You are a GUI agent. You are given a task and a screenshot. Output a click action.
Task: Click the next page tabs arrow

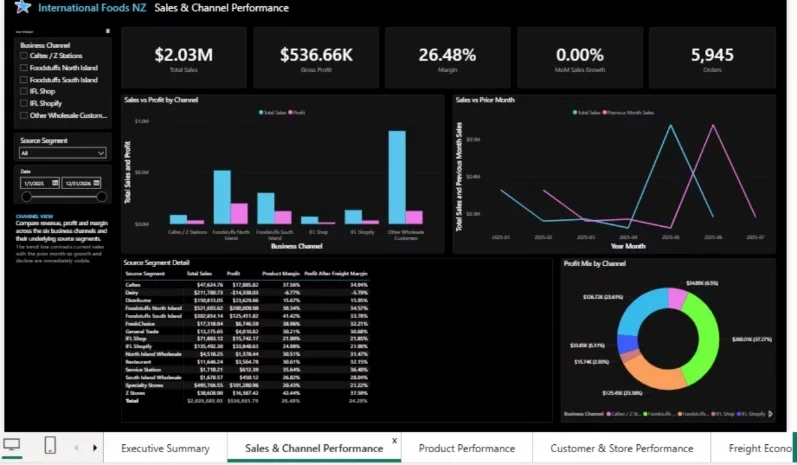[x=95, y=448]
